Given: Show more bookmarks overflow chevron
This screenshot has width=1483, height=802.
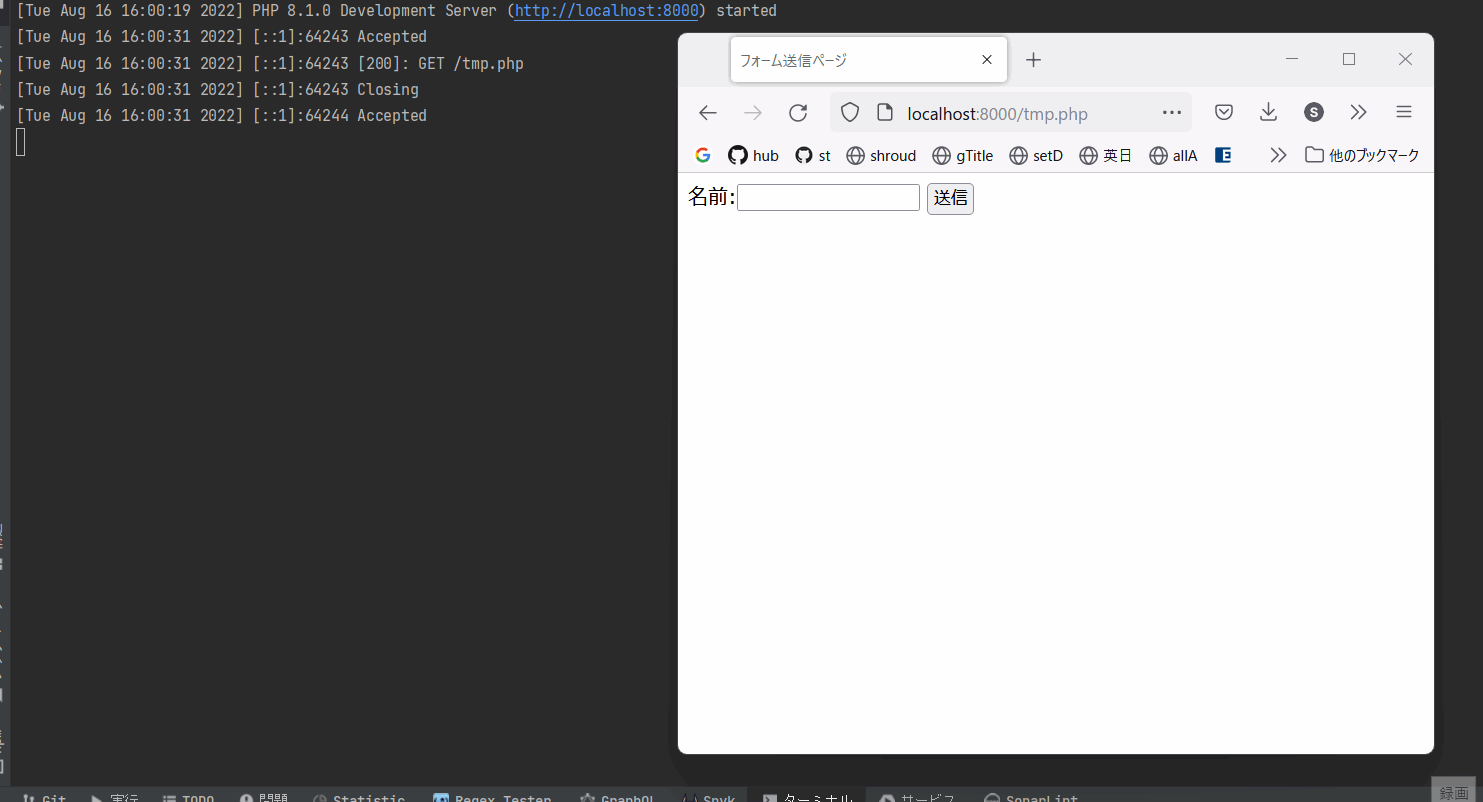Looking at the screenshot, I should click(1277, 155).
